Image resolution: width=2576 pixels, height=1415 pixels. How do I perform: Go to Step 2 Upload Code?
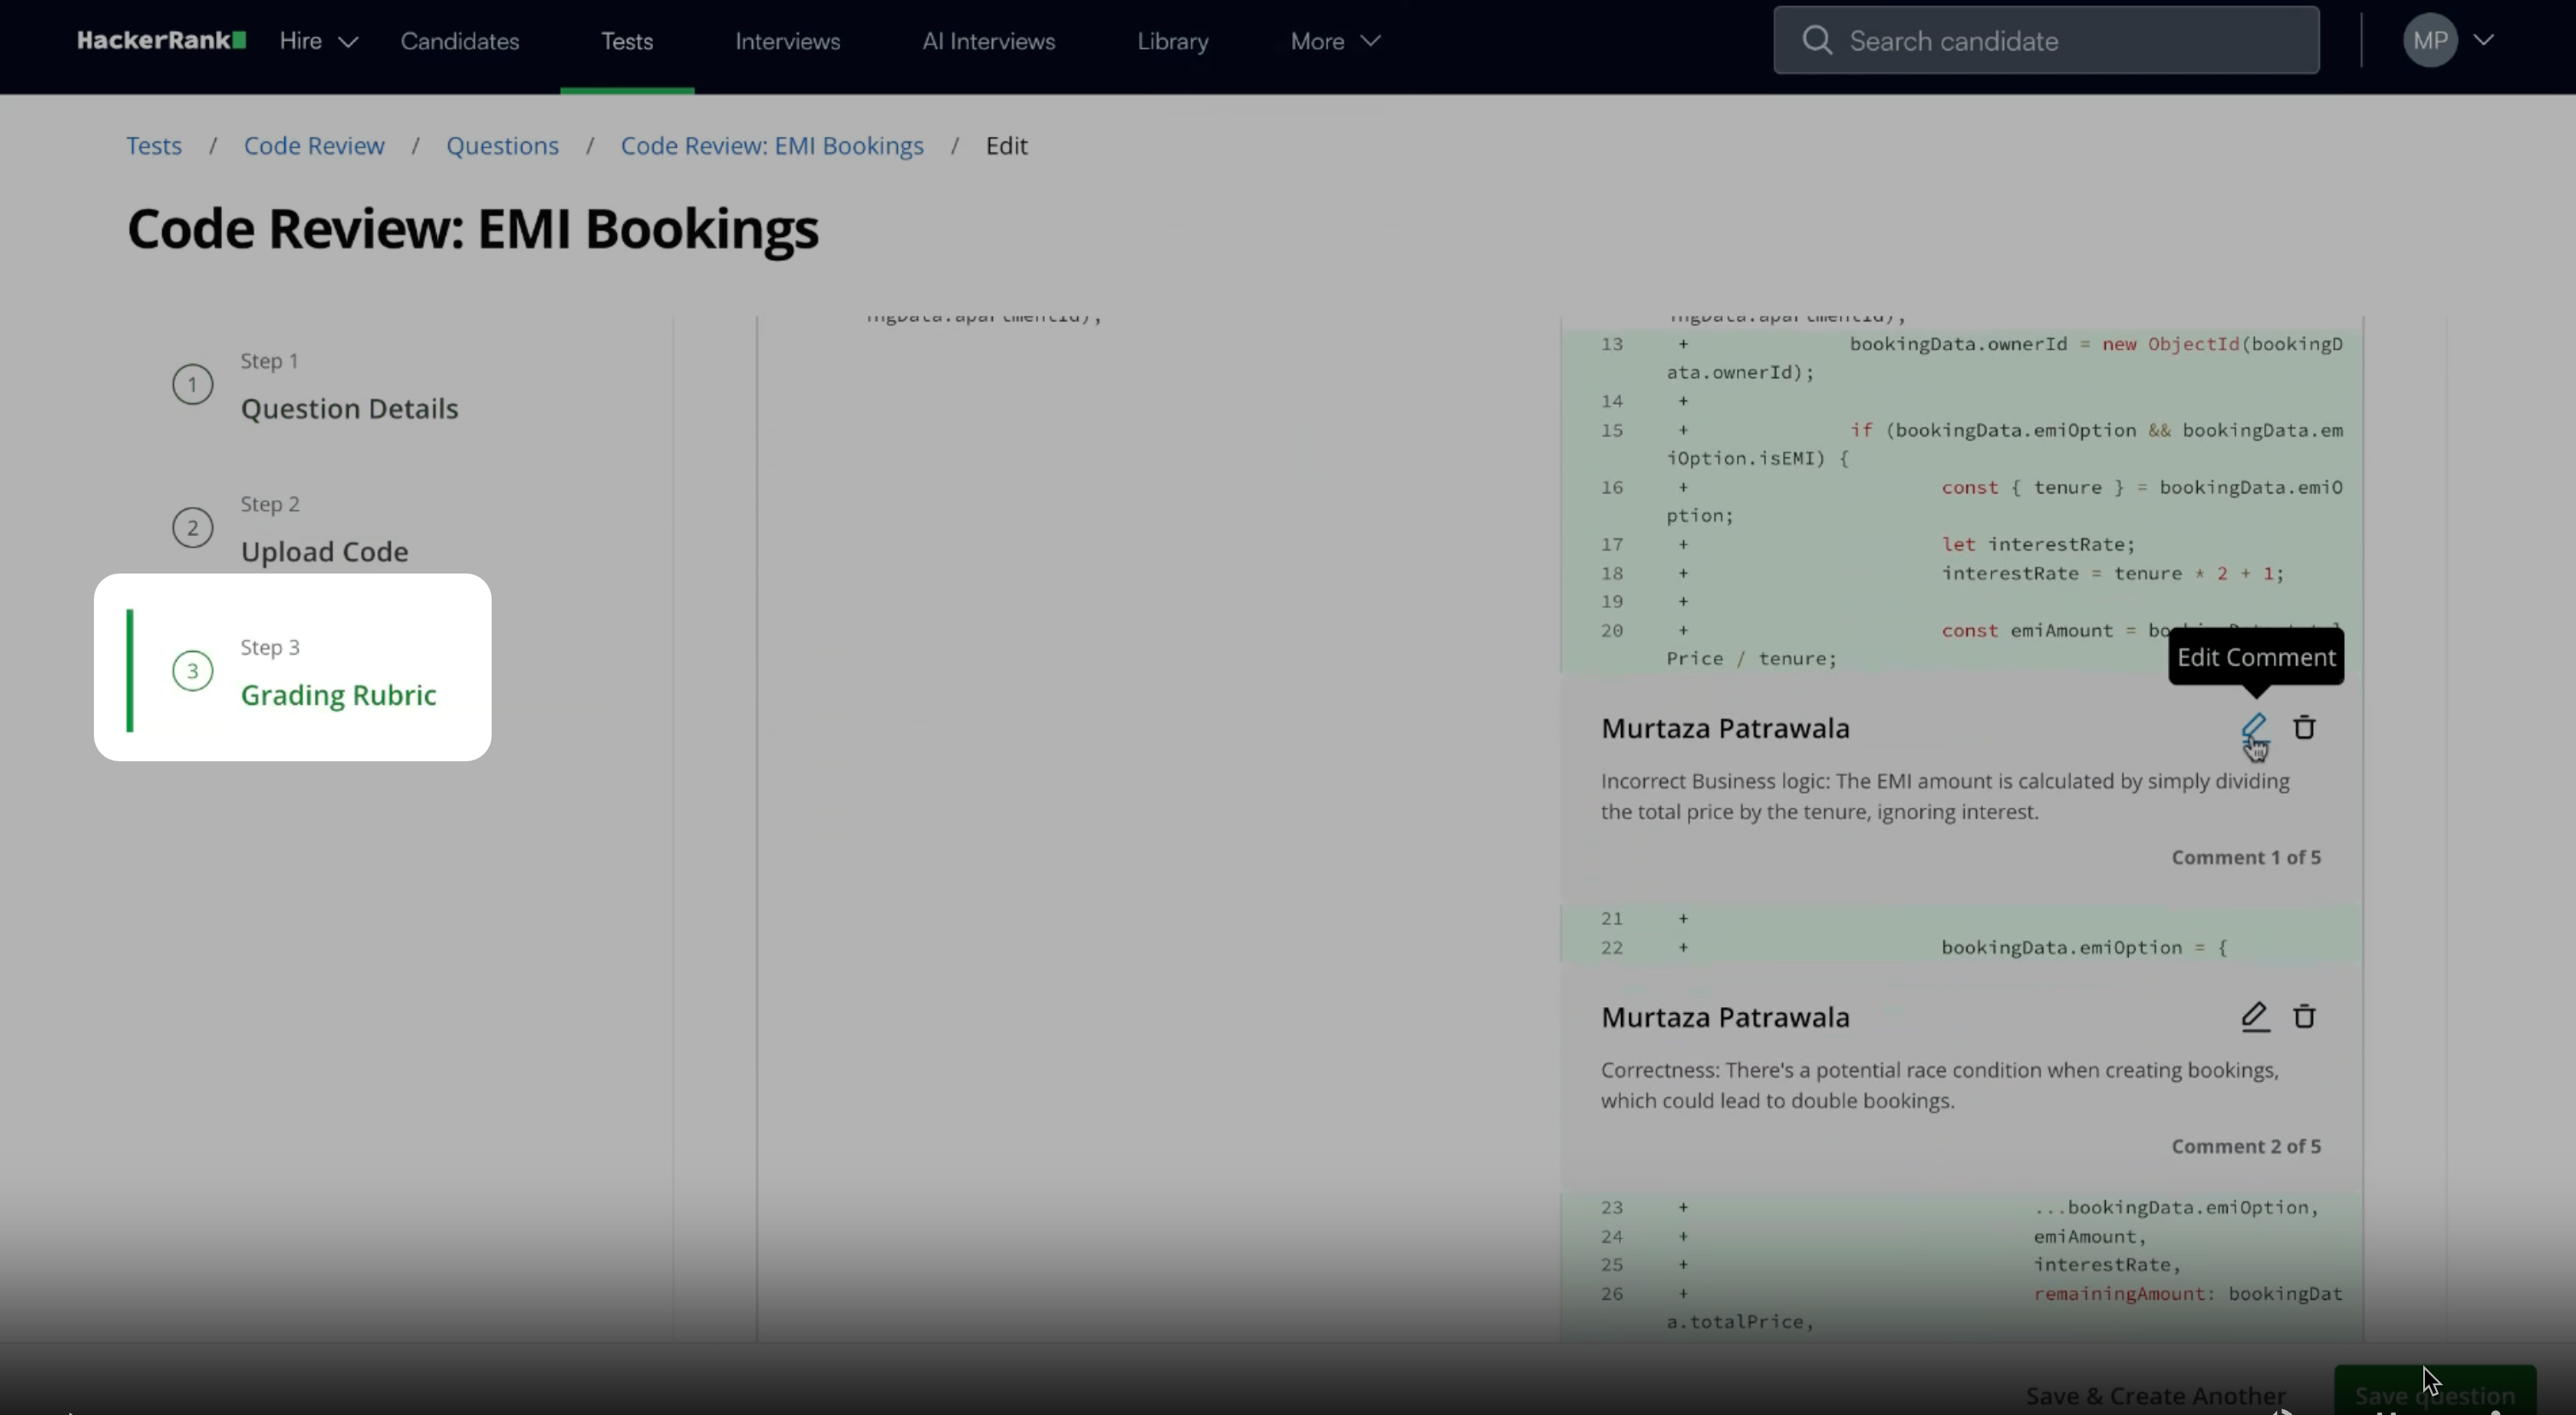(x=324, y=551)
